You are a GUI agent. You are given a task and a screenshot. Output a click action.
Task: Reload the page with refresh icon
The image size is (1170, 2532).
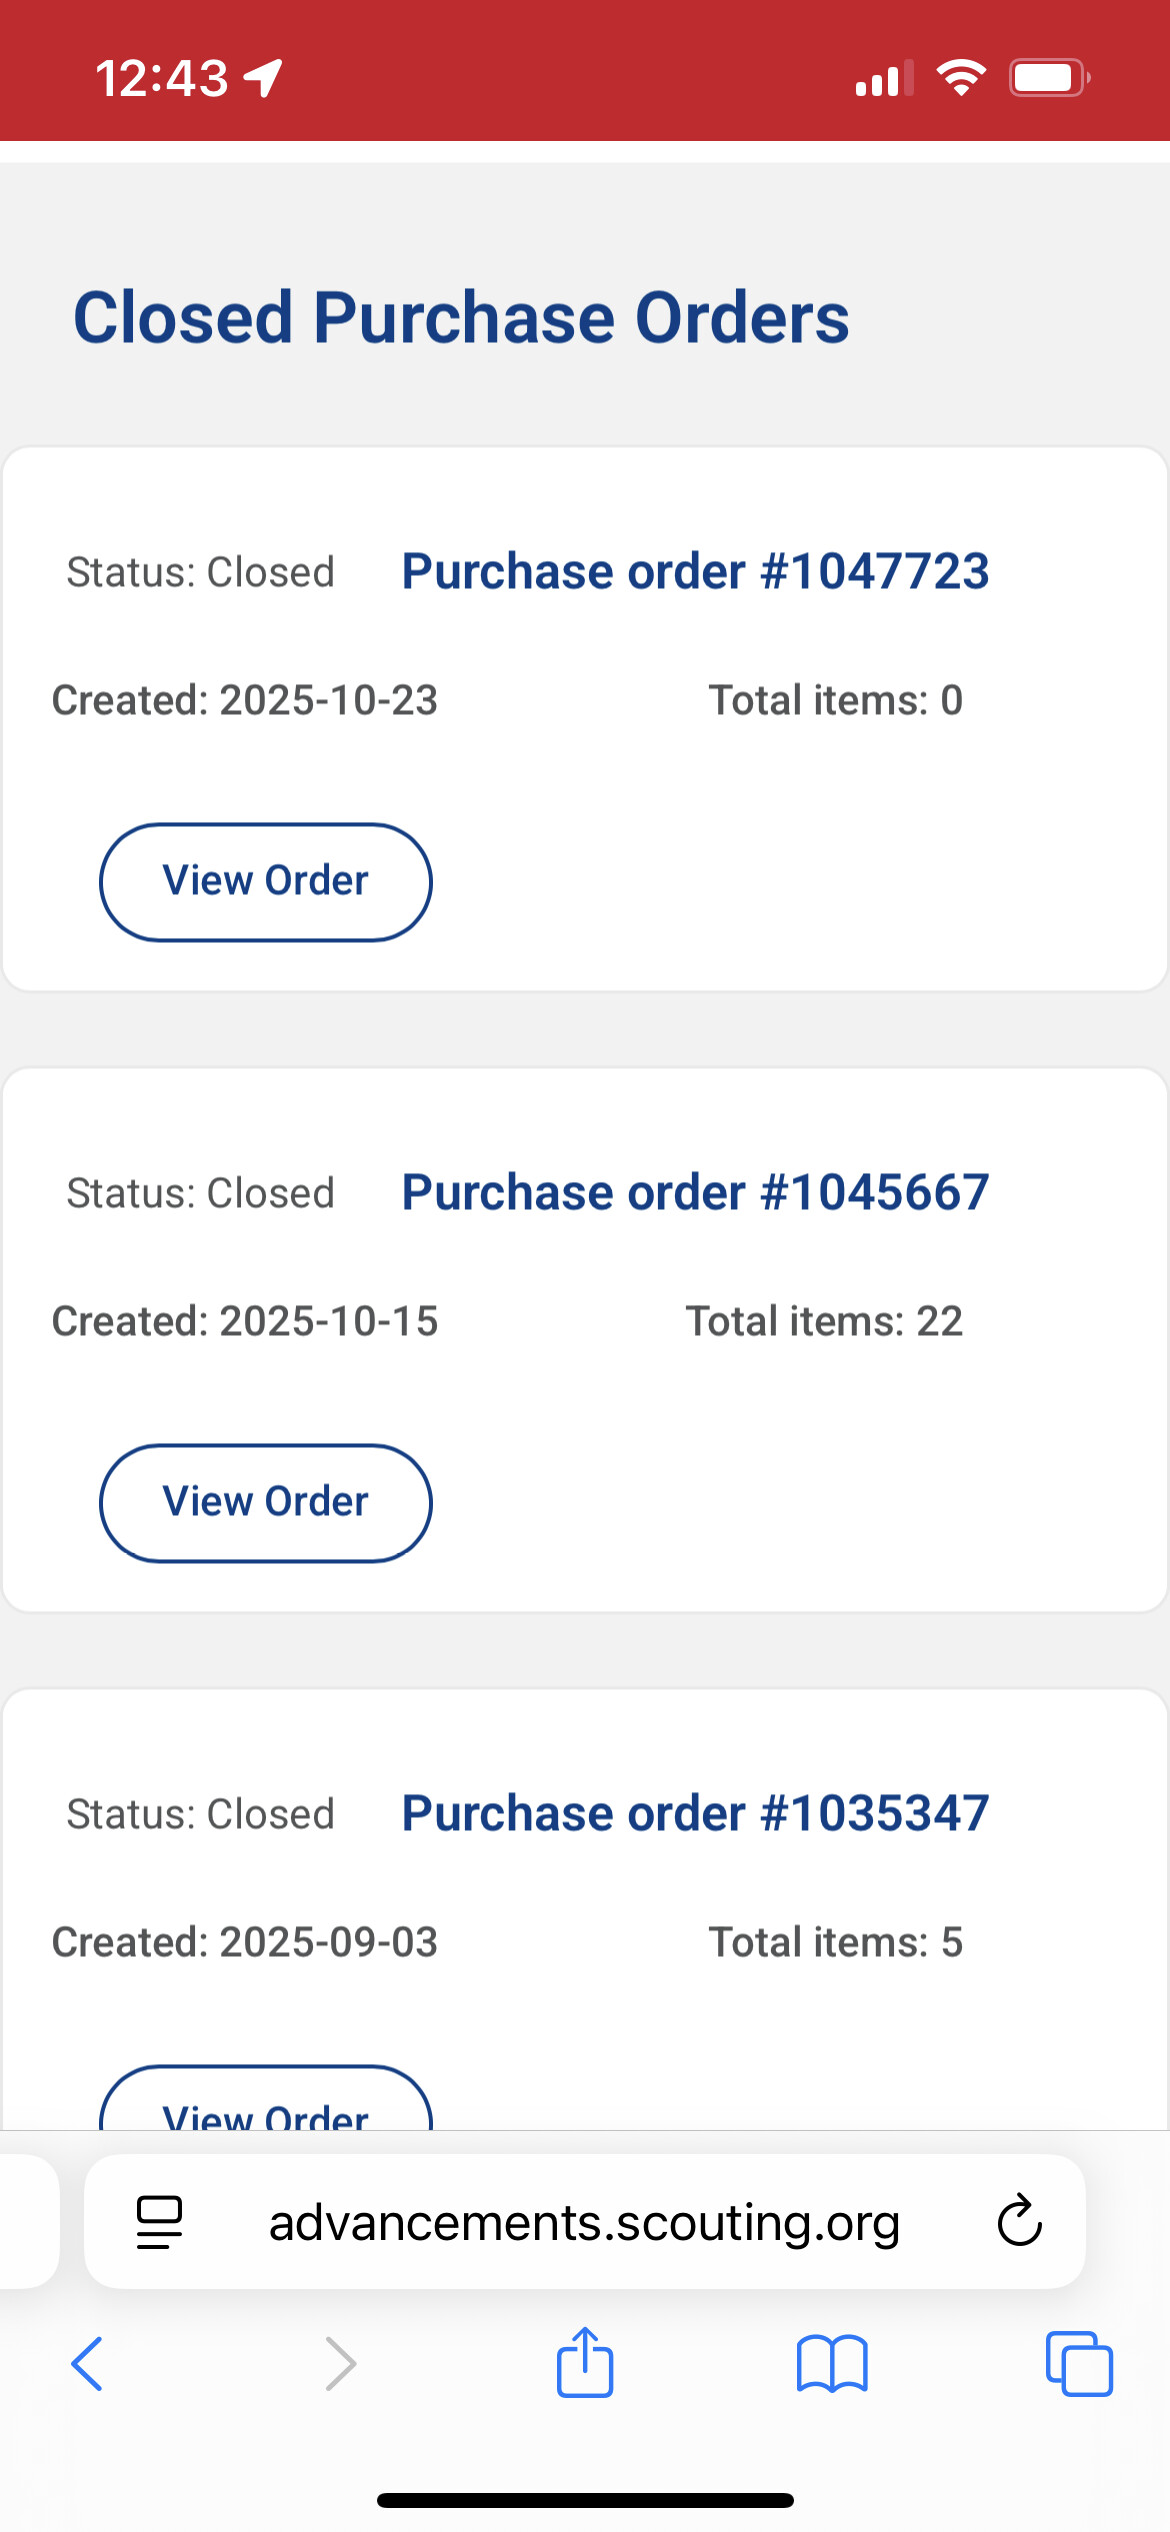pyautogui.click(x=1019, y=2222)
